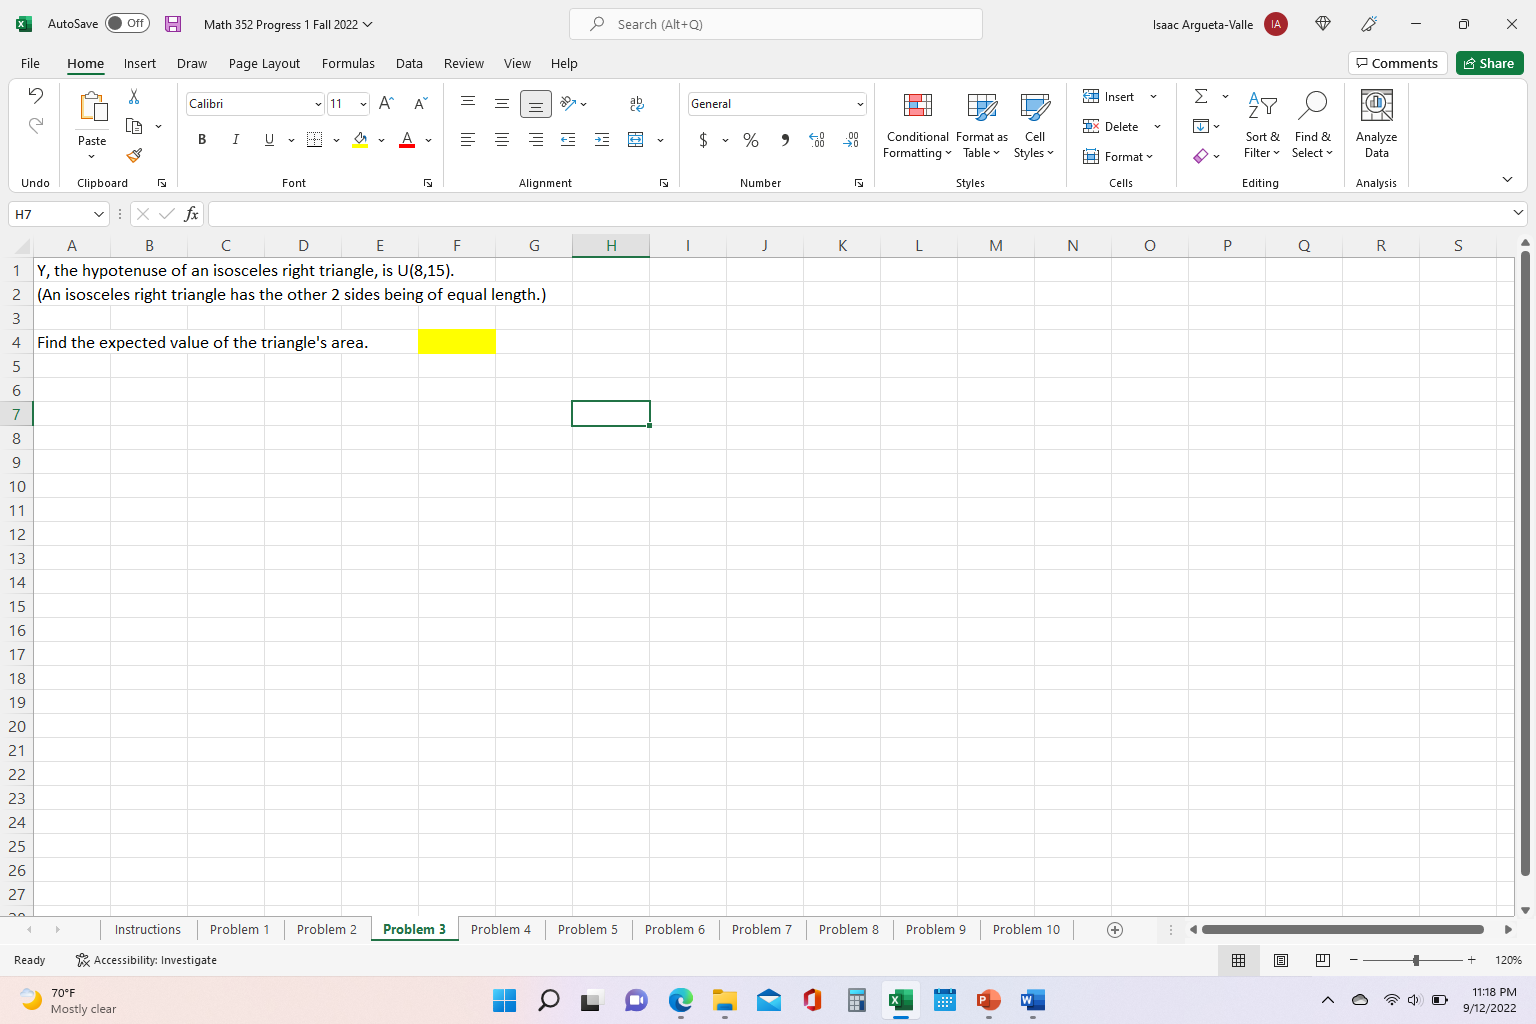Open the font name dropdown

point(317,103)
